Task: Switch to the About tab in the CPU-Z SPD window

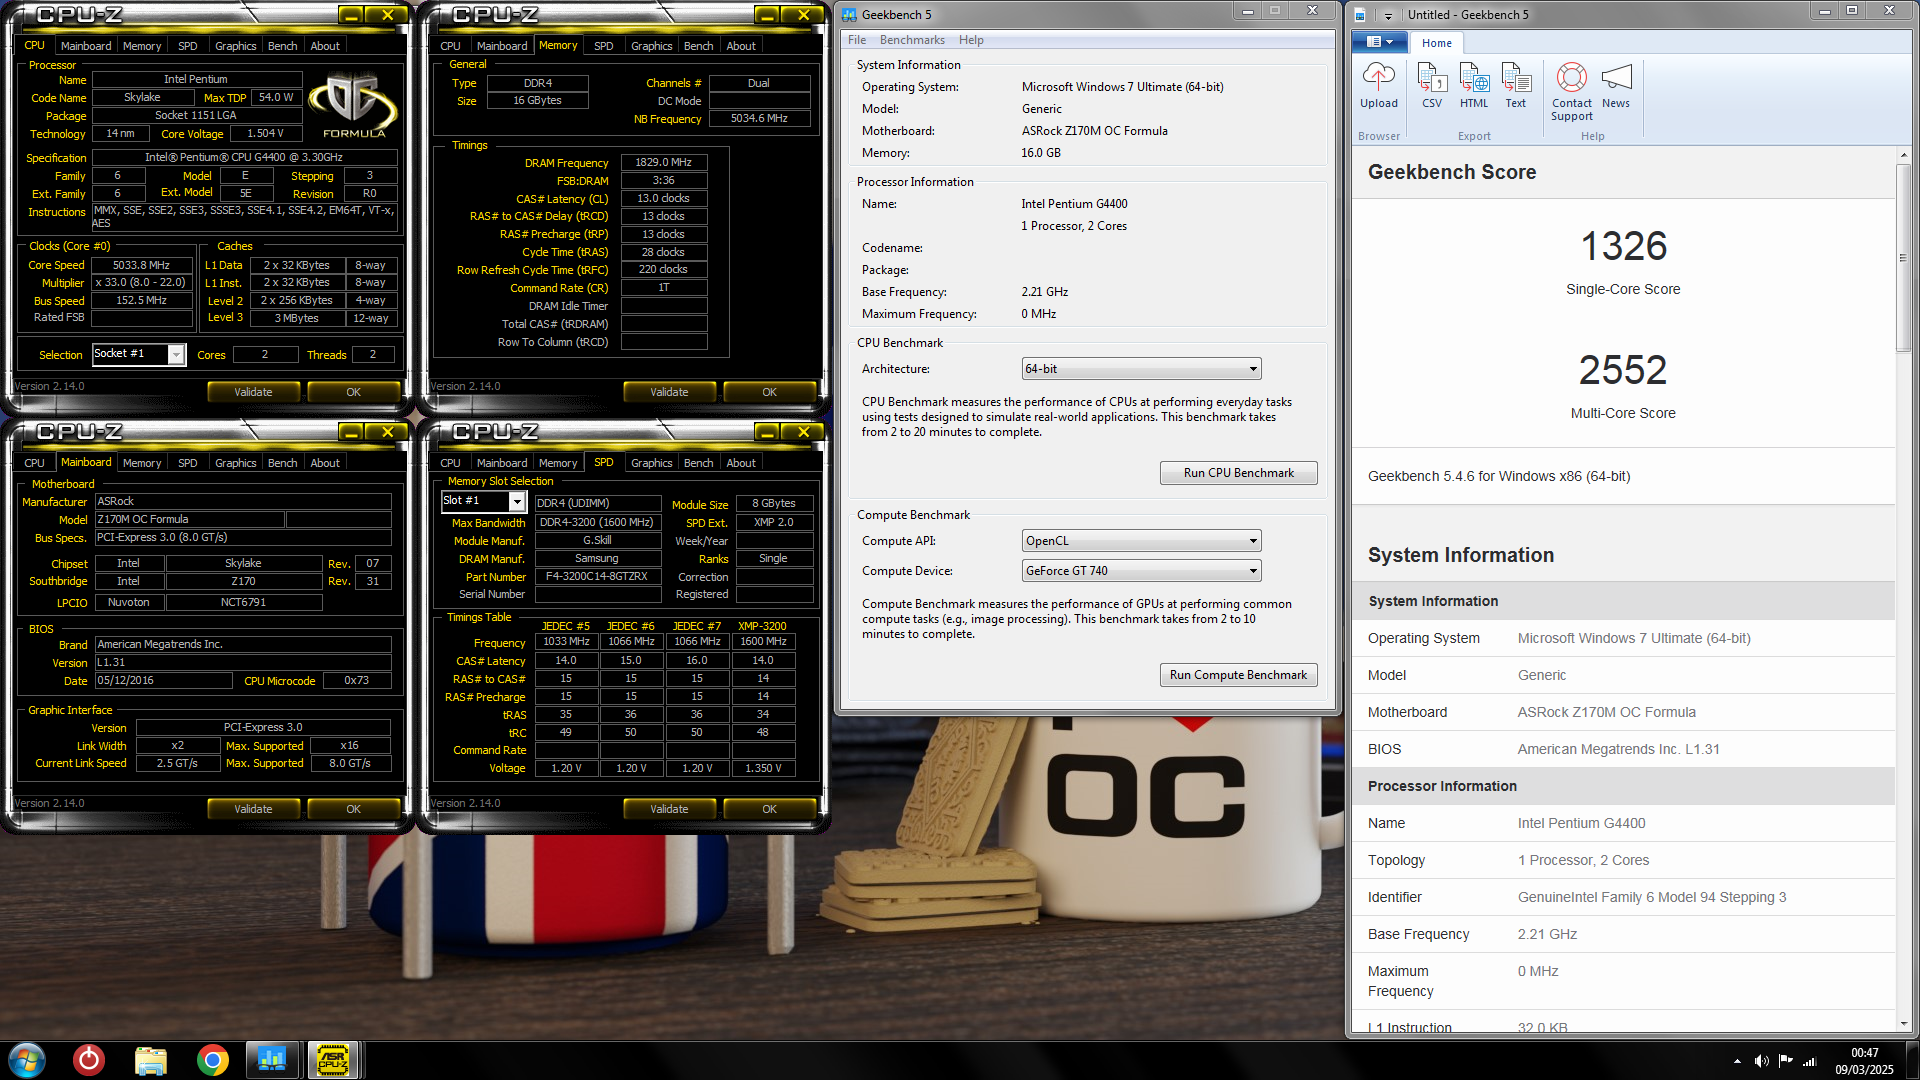Action: click(x=741, y=463)
